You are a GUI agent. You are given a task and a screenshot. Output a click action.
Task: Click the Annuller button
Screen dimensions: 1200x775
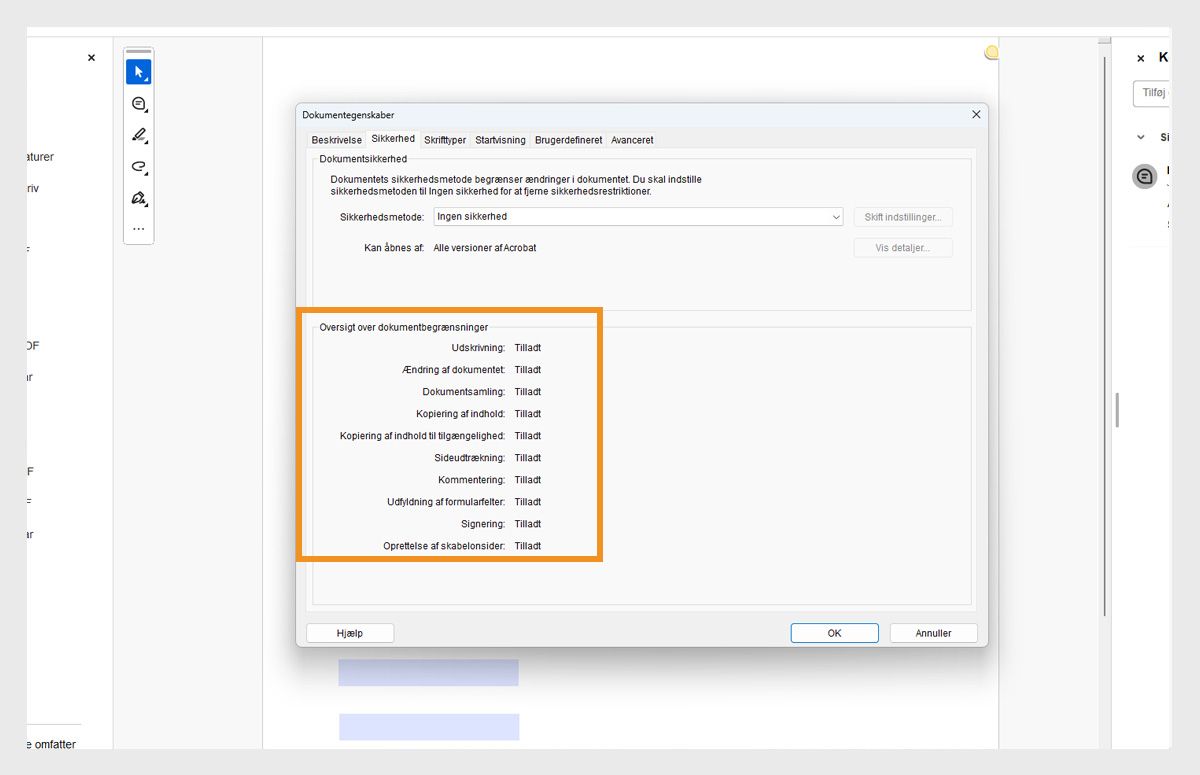[933, 633]
